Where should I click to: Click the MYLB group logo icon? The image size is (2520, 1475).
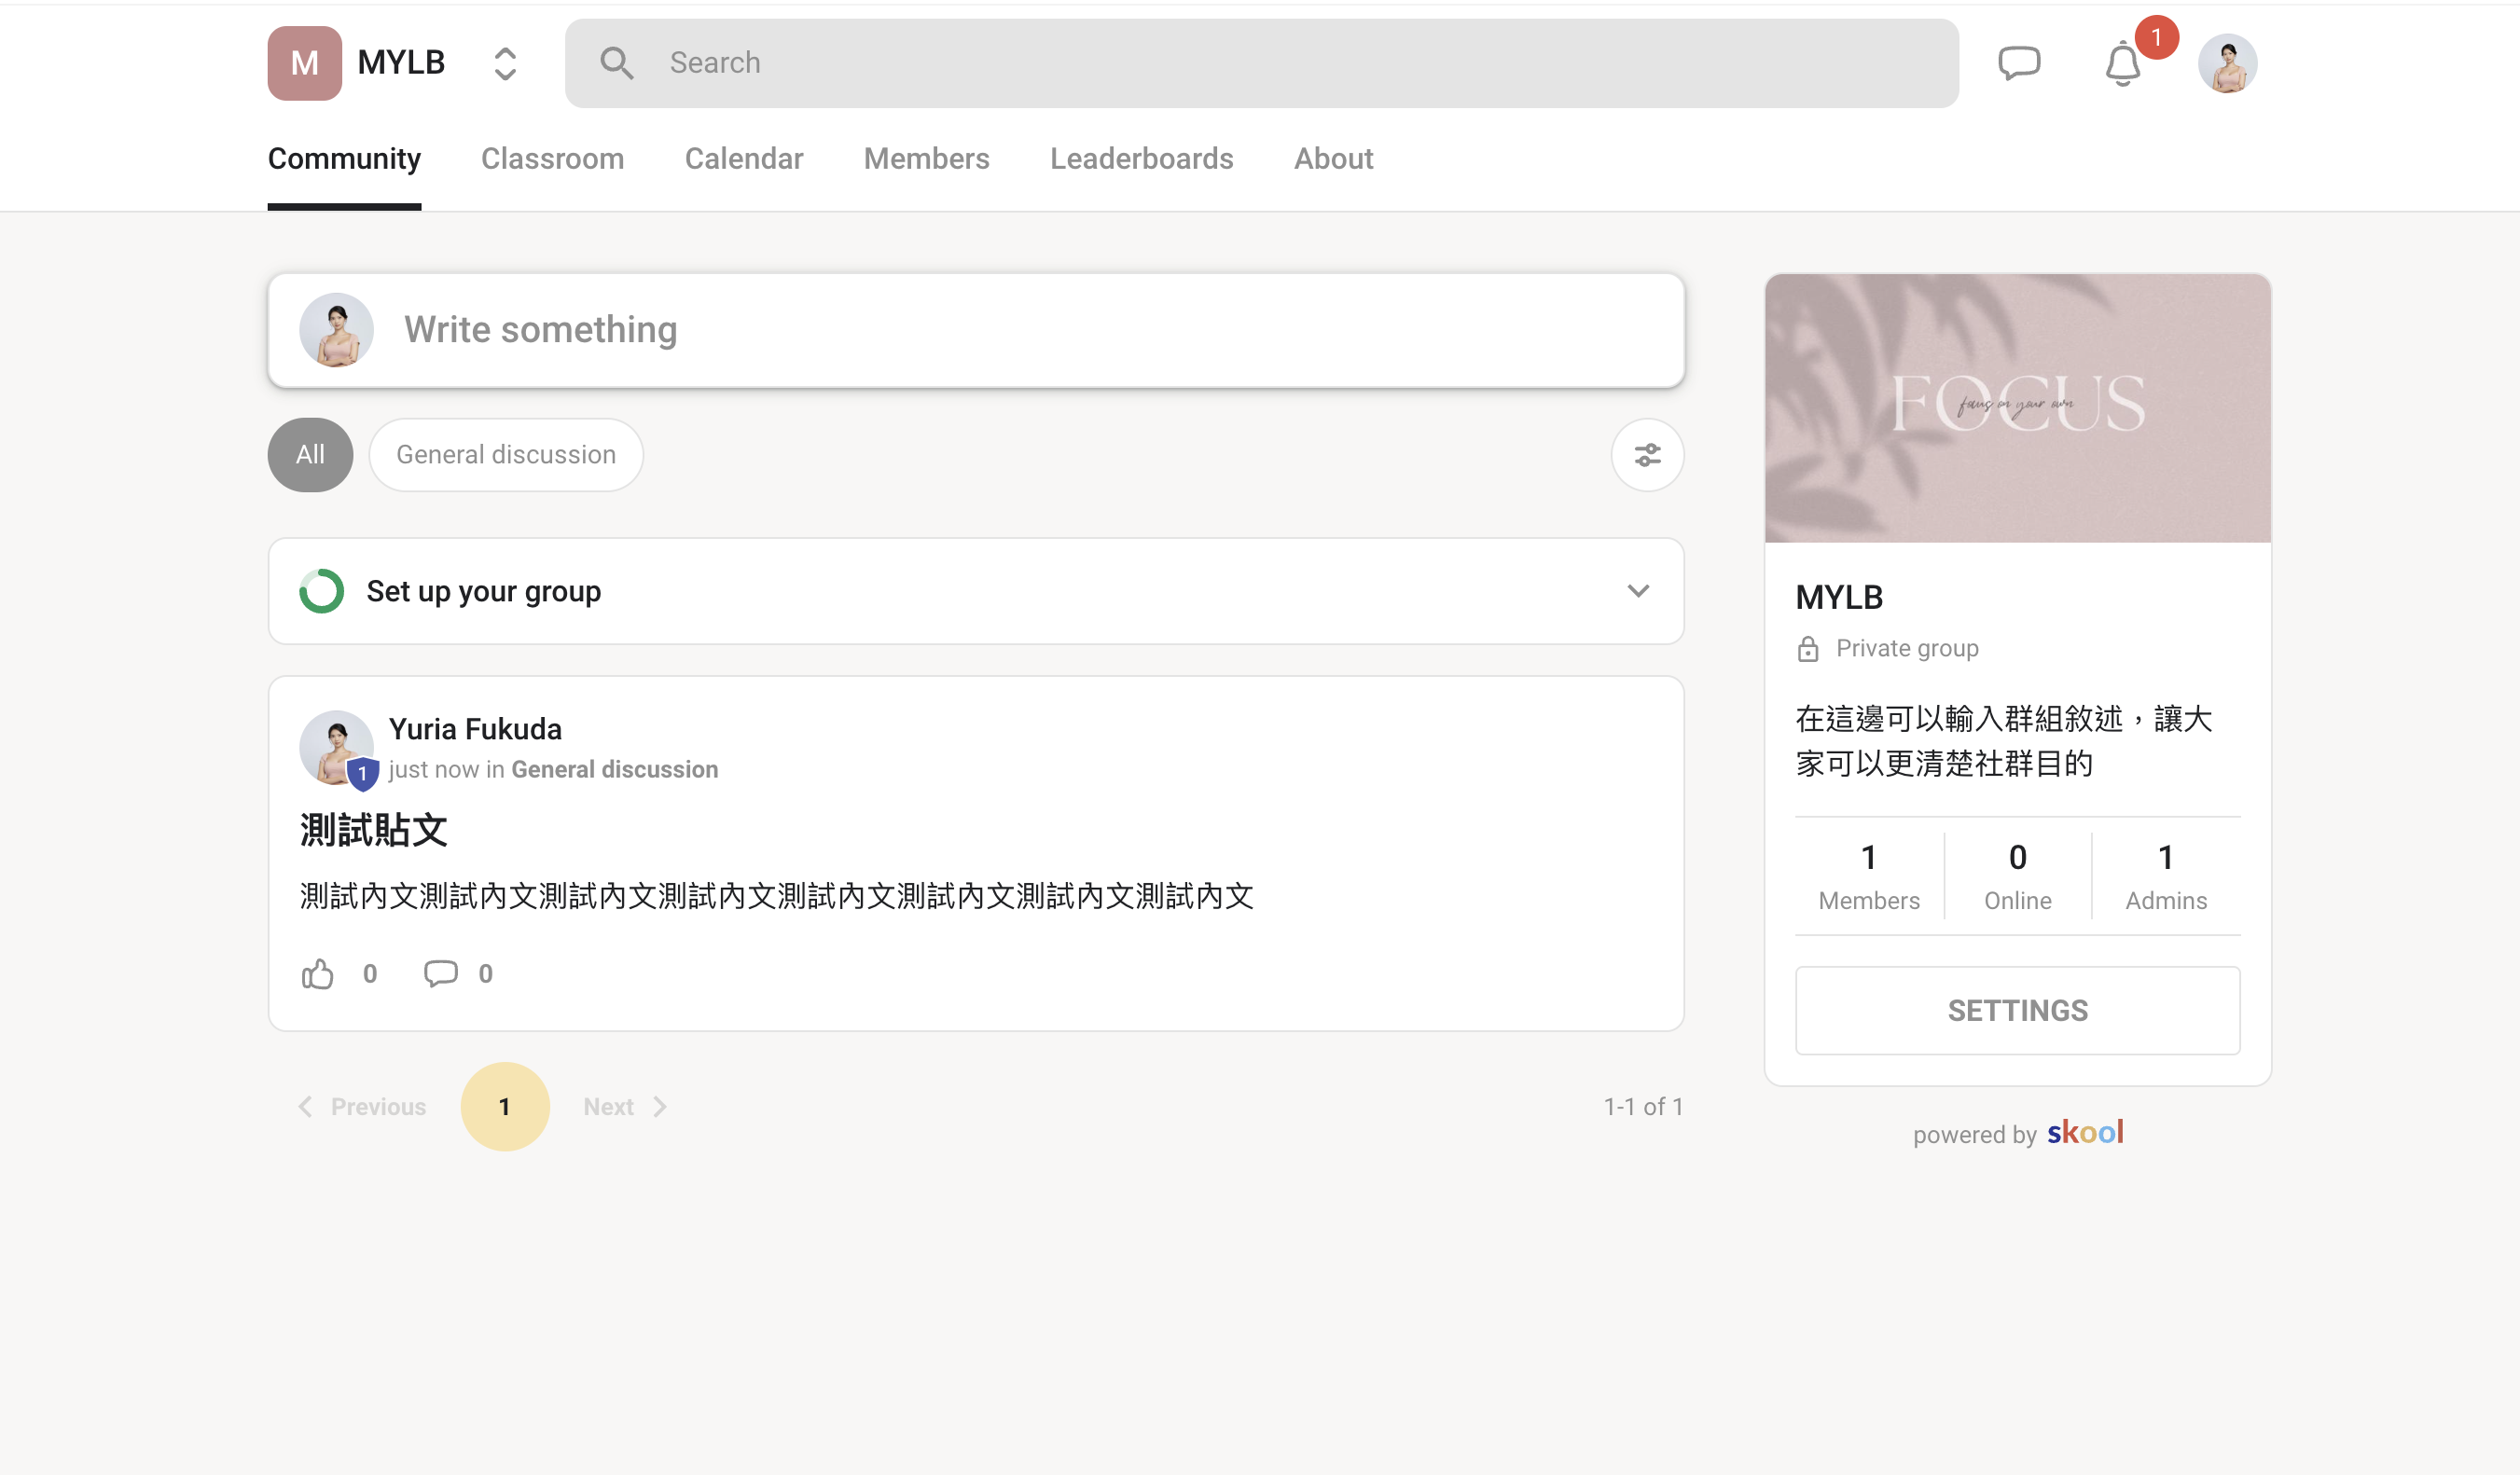pyautogui.click(x=304, y=63)
